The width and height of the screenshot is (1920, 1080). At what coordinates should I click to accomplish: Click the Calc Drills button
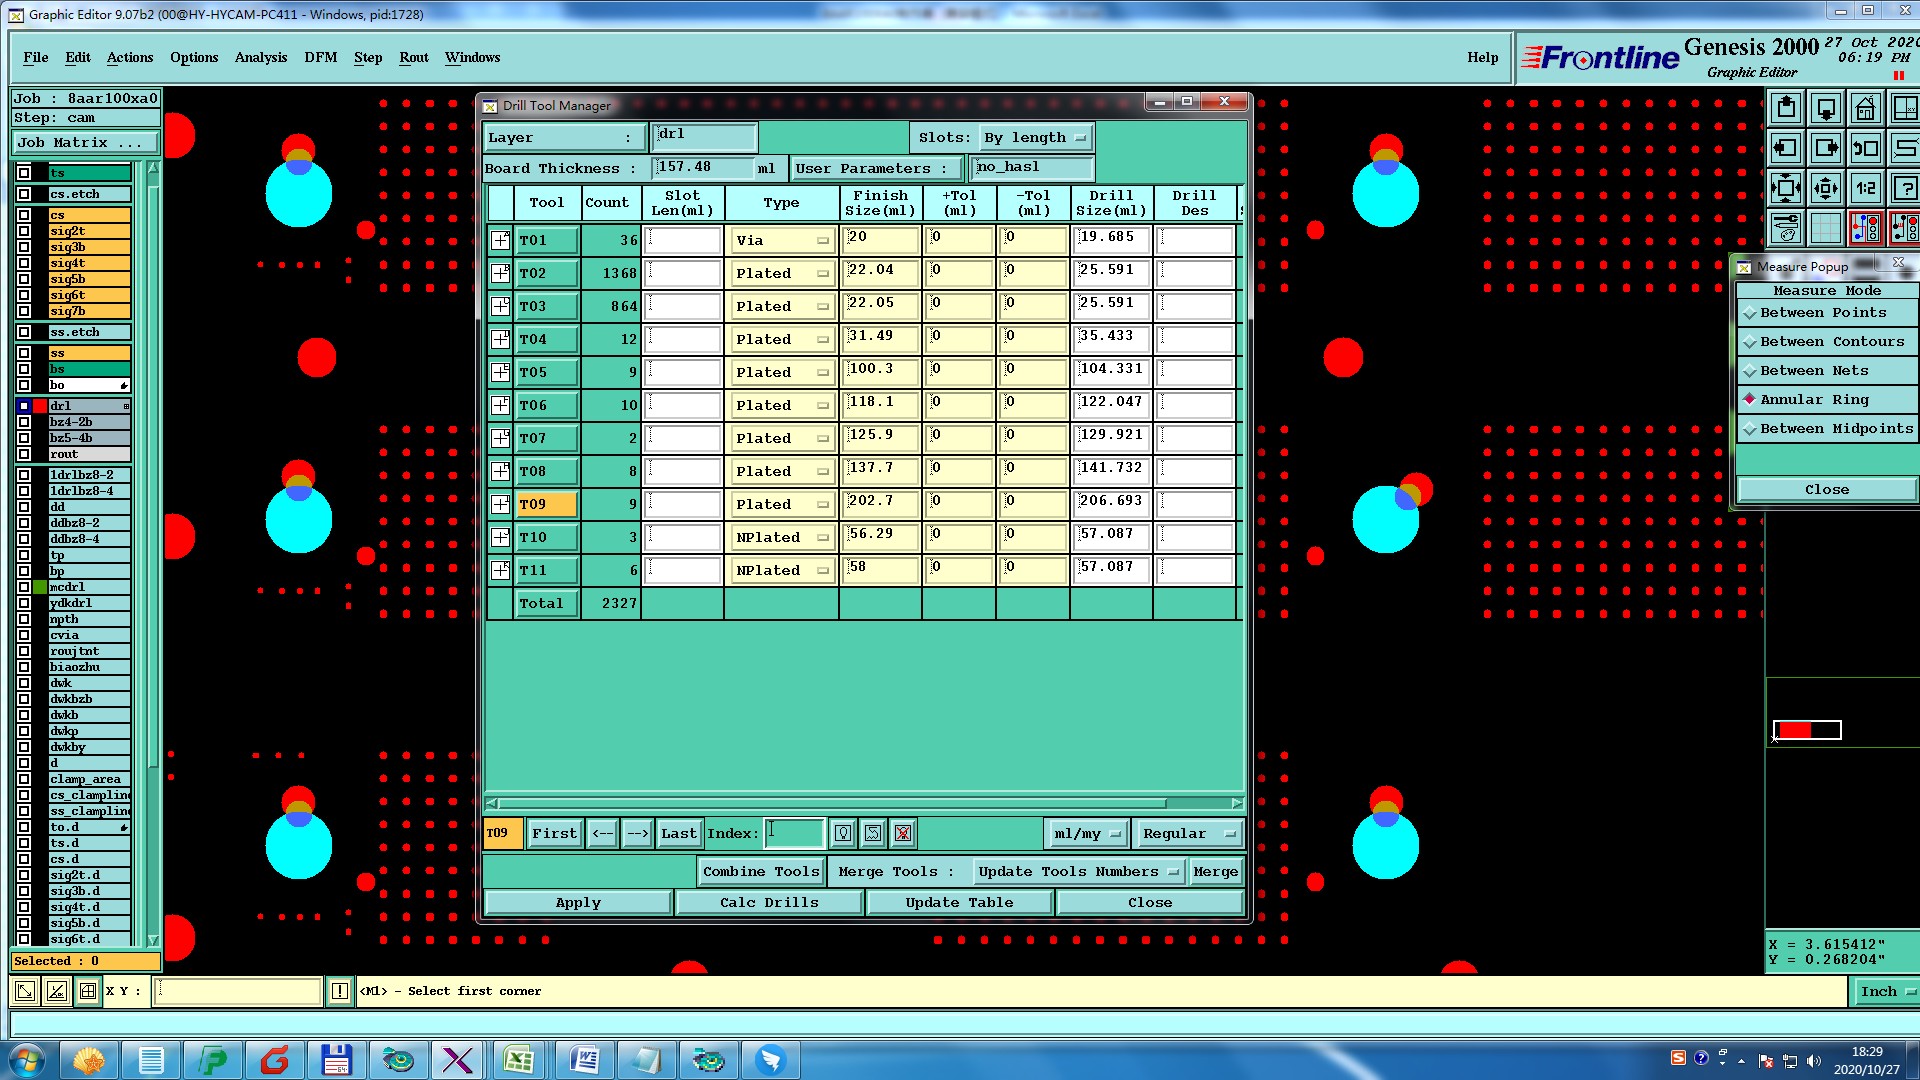(768, 902)
